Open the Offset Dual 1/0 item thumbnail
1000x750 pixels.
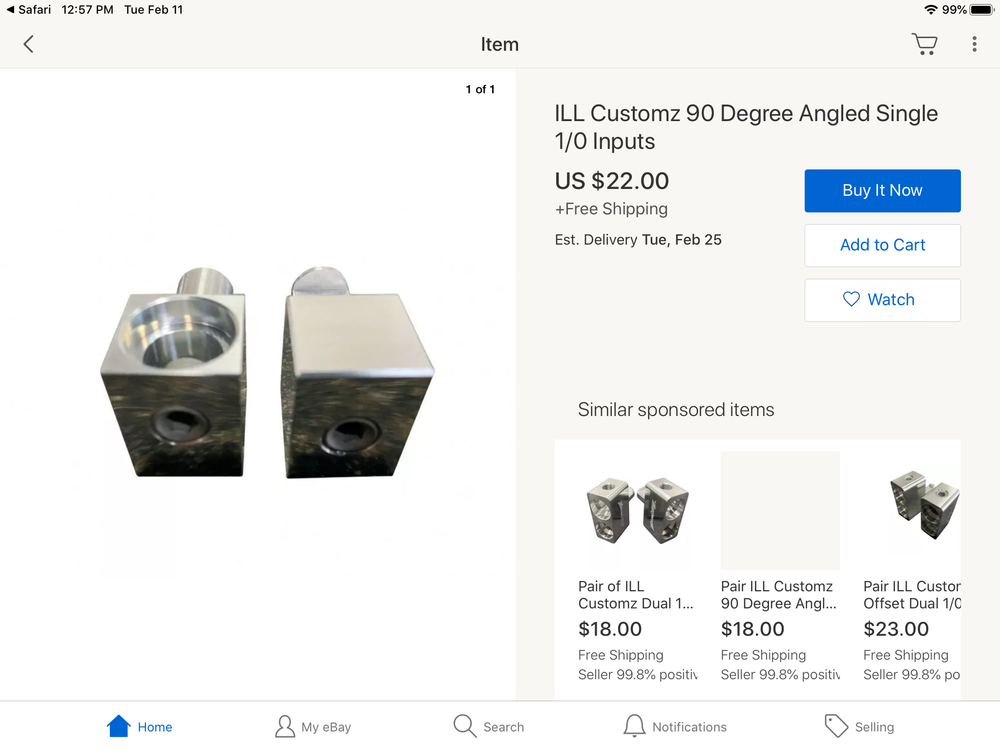click(x=924, y=505)
